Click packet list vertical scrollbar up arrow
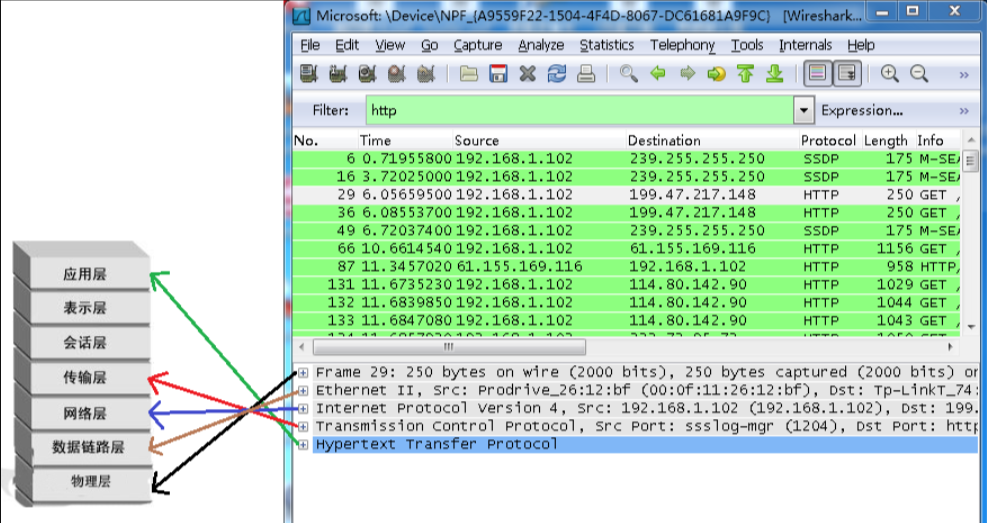 (970, 140)
